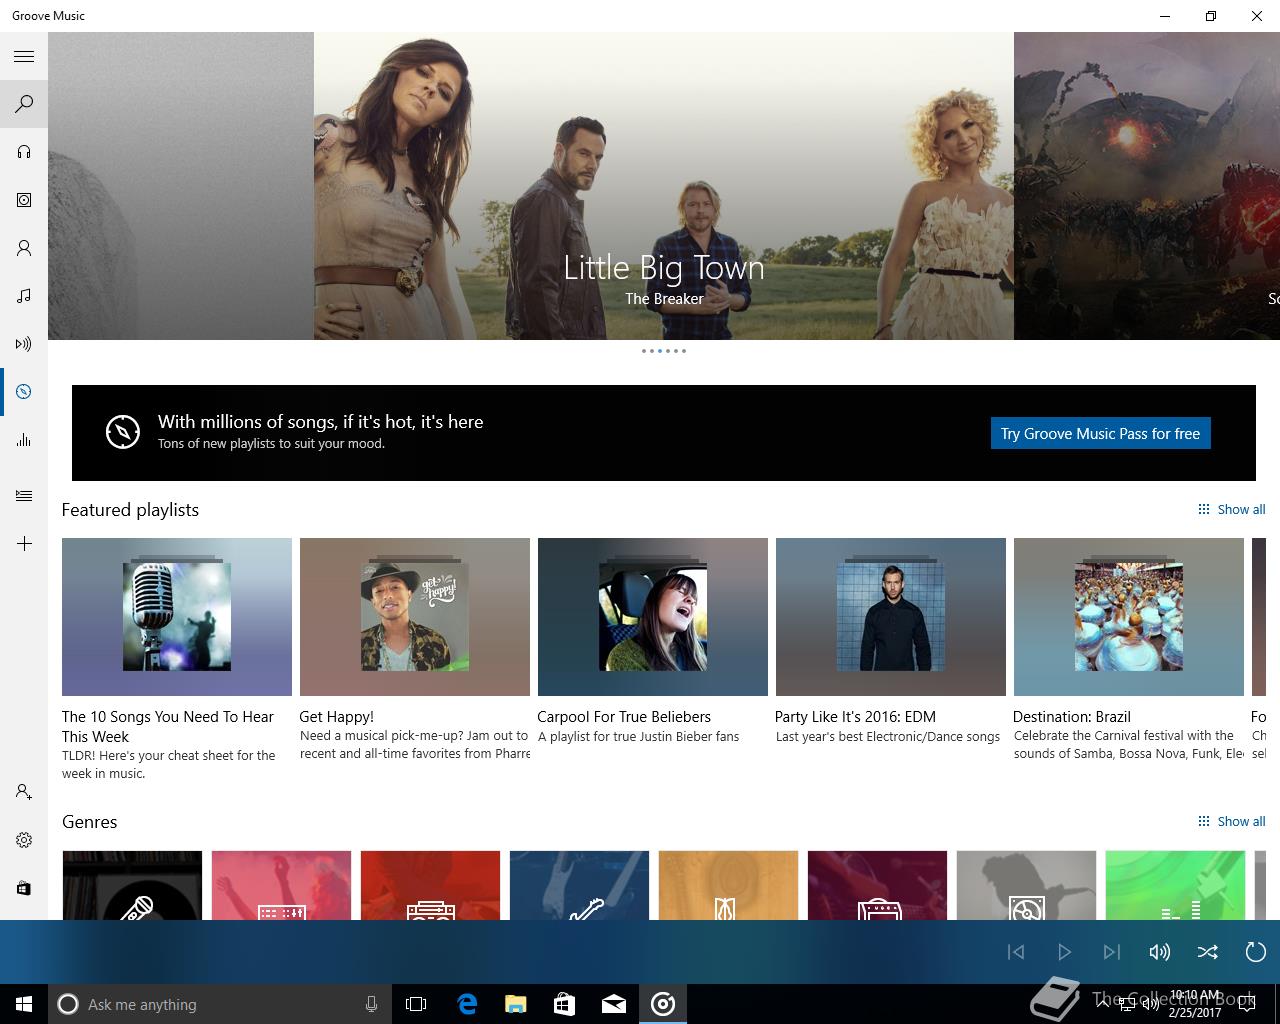Skip to next track
The height and width of the screenshot is (1024, 1280).
1112,952
